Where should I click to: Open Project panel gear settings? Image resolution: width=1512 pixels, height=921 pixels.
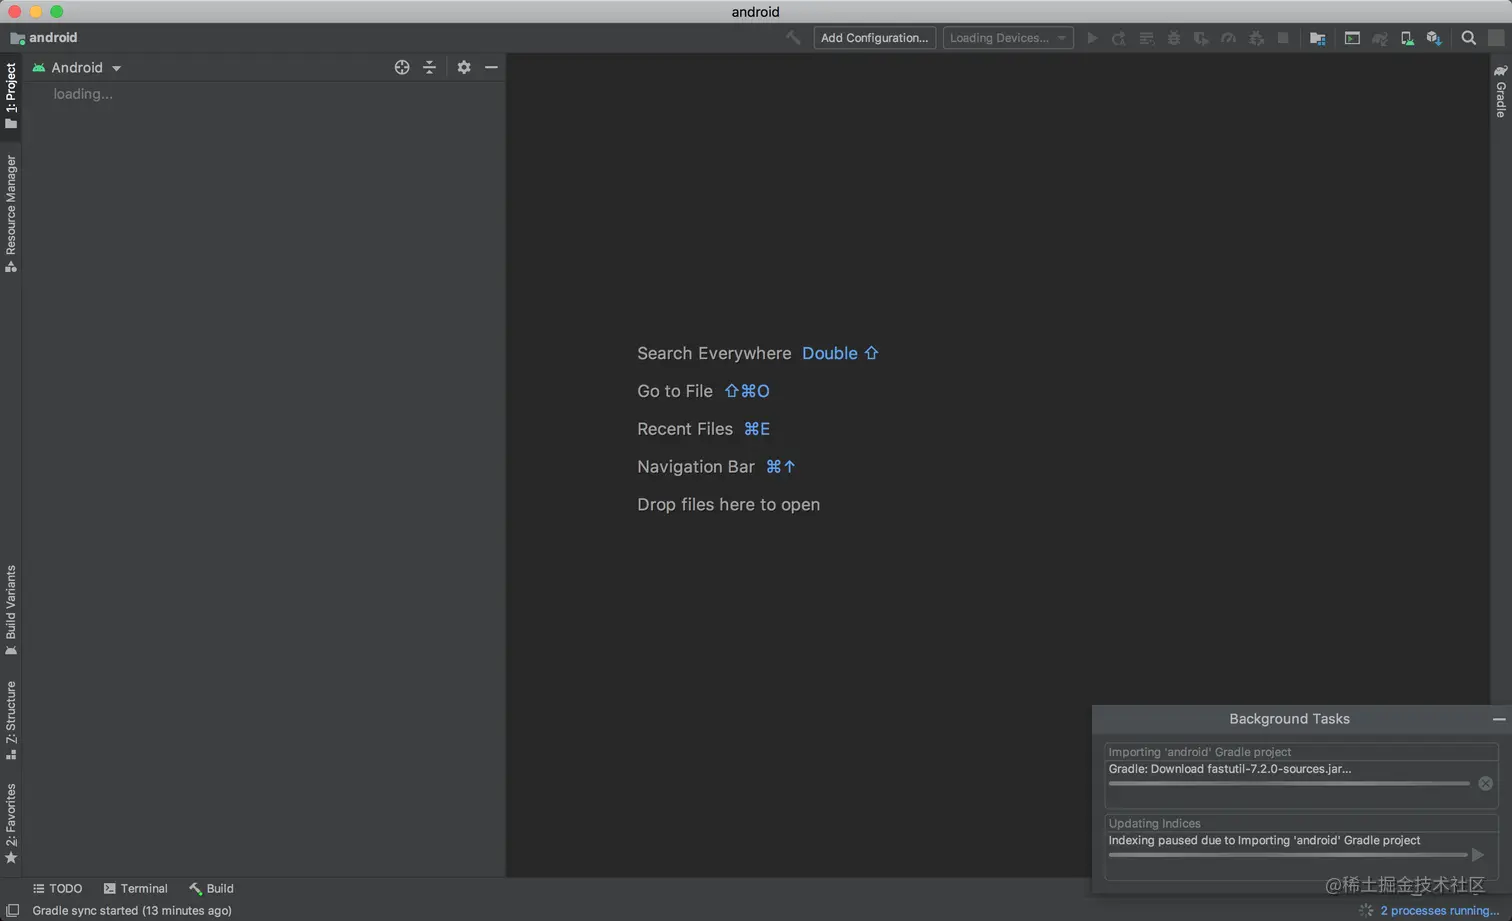(x=464, y=67)
